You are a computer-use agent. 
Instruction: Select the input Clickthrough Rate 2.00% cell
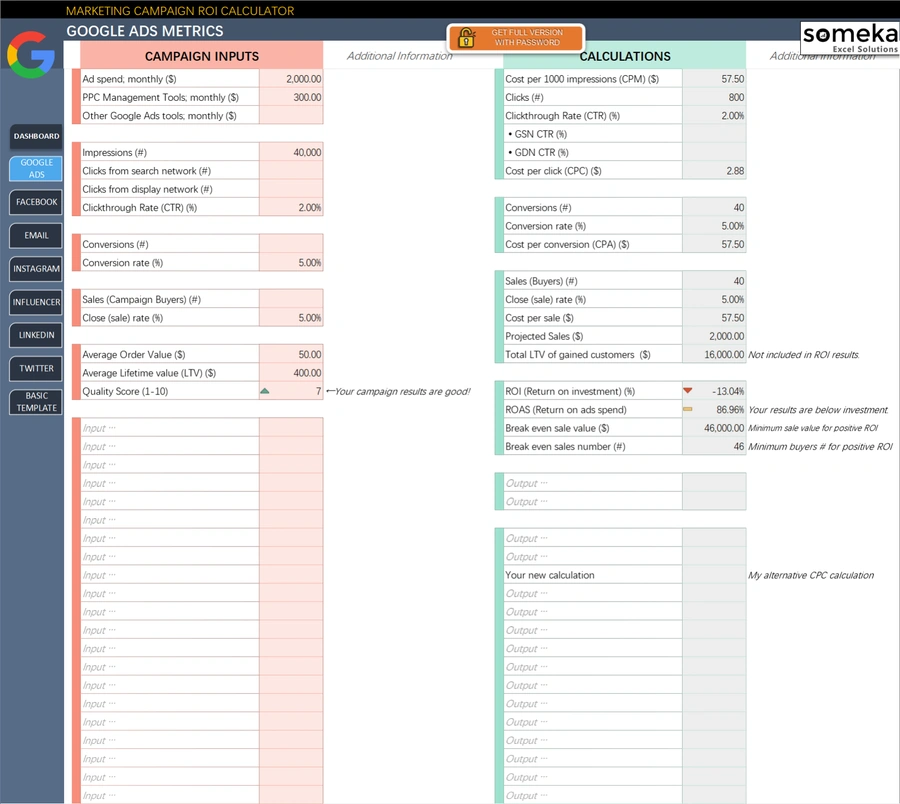click(291, 207)
